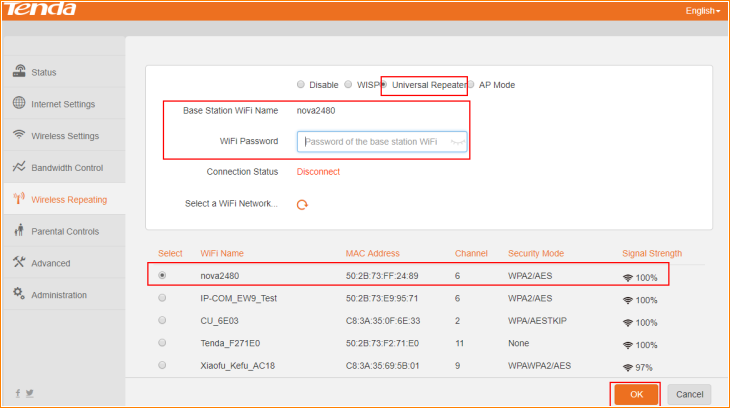Screen dimensions: 730x408
Task: Click the Wireless Settings WiFi icon
Action: [x=18, y=136]
